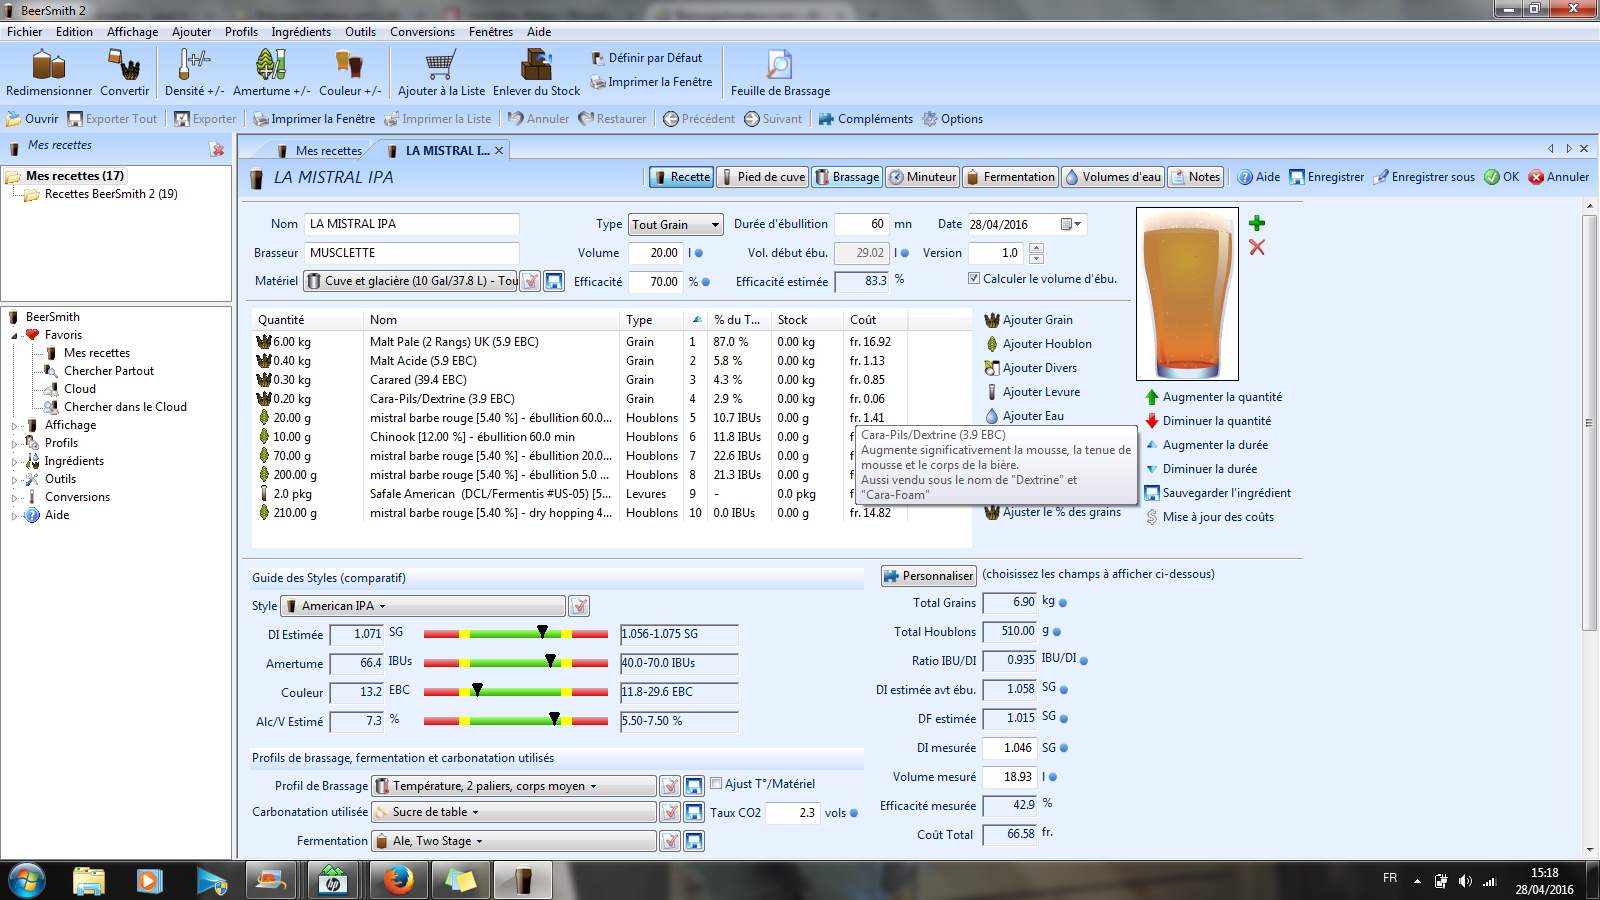Click Augmenter la durée

1206,445
